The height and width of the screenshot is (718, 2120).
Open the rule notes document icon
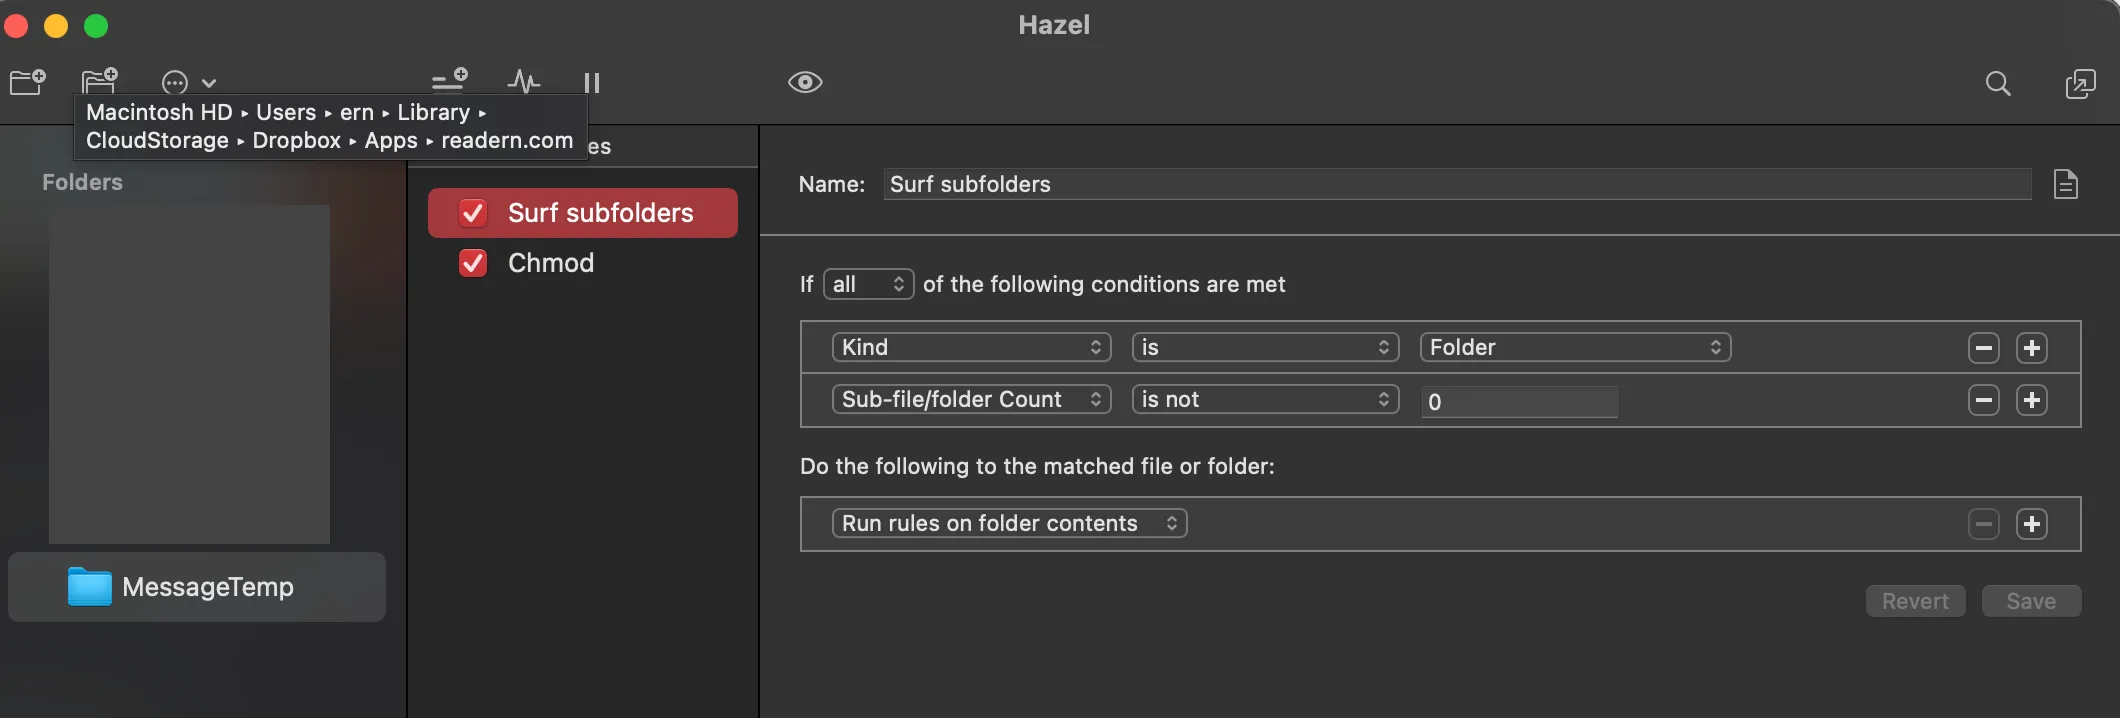pyautogui.click(x=2065, y=184)
